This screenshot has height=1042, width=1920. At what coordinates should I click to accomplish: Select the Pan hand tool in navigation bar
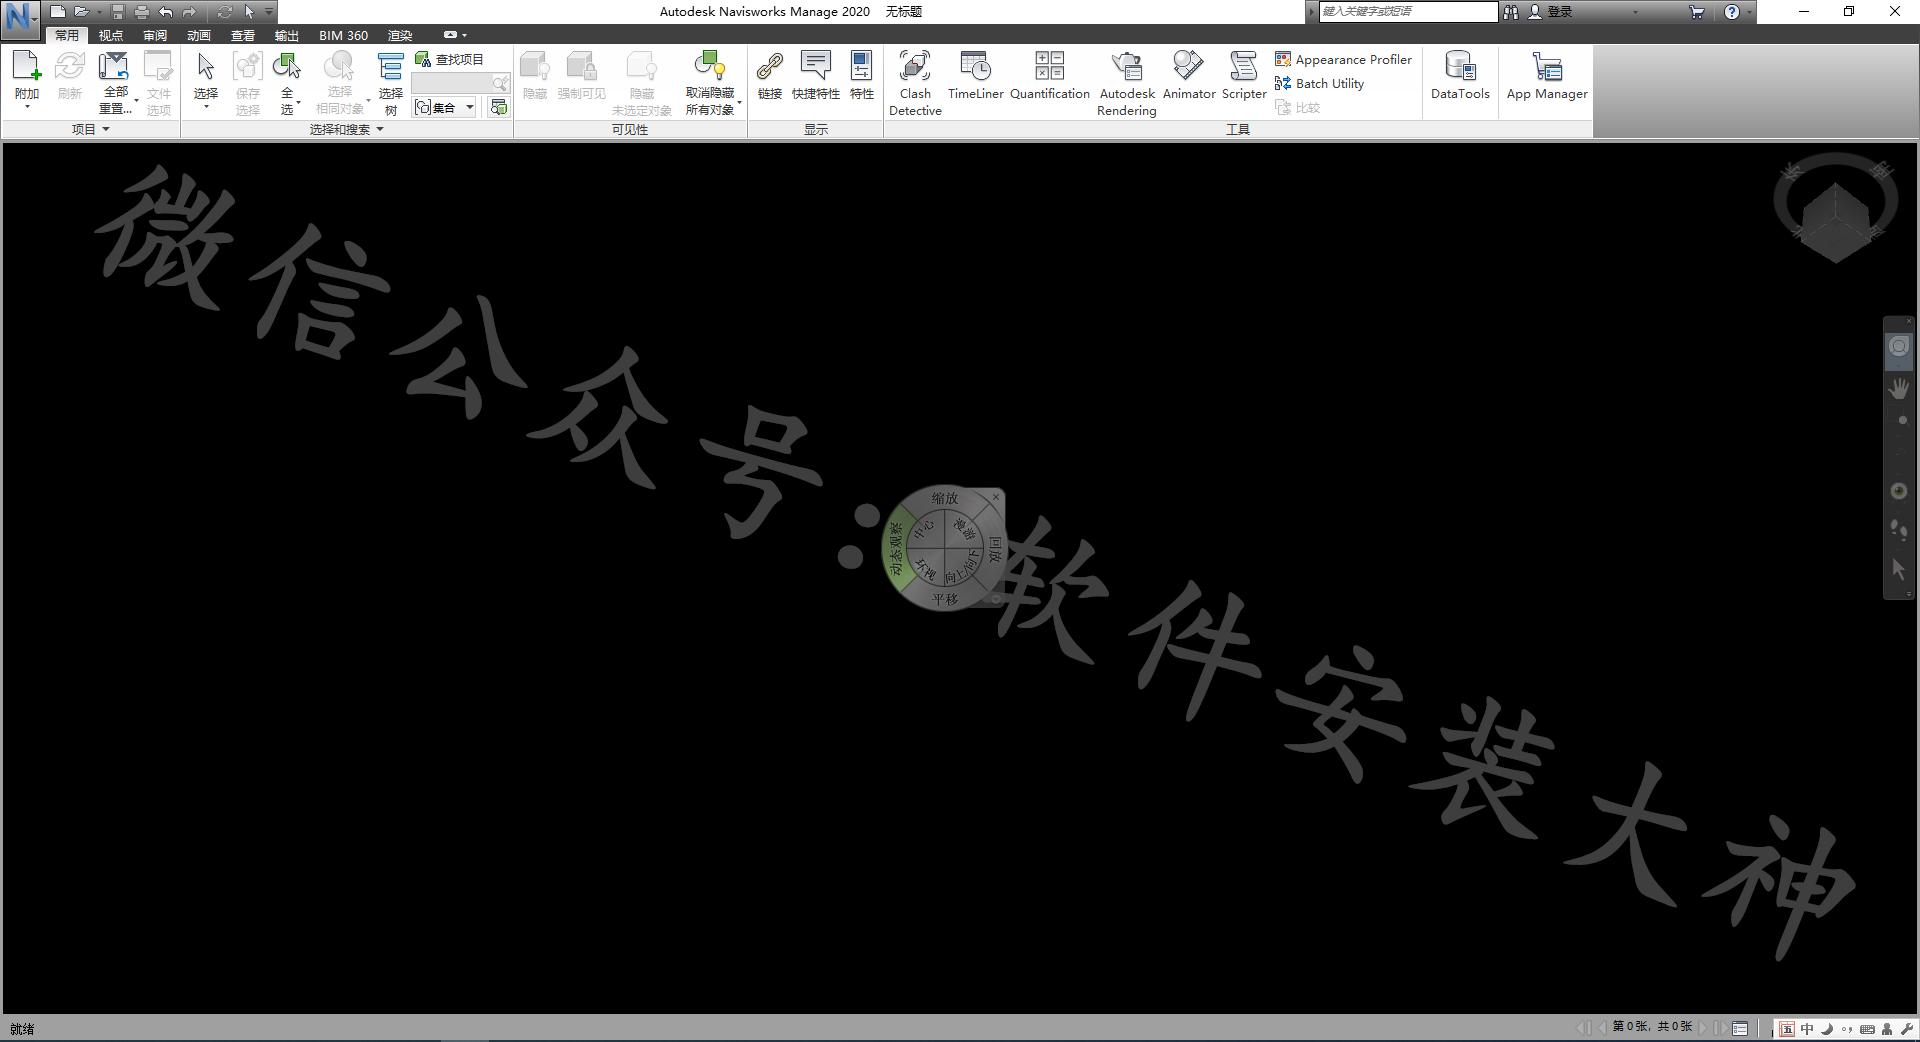(x=1899, y=388)
